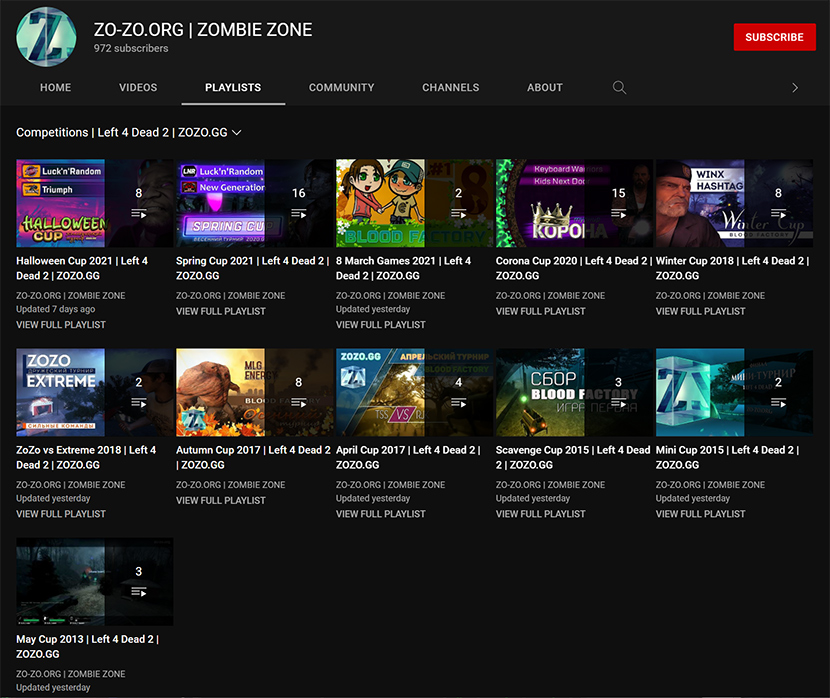View full playlist for Mini Cup 2015
The width and height of the screenshot is (830, 698).
point(700,514)
